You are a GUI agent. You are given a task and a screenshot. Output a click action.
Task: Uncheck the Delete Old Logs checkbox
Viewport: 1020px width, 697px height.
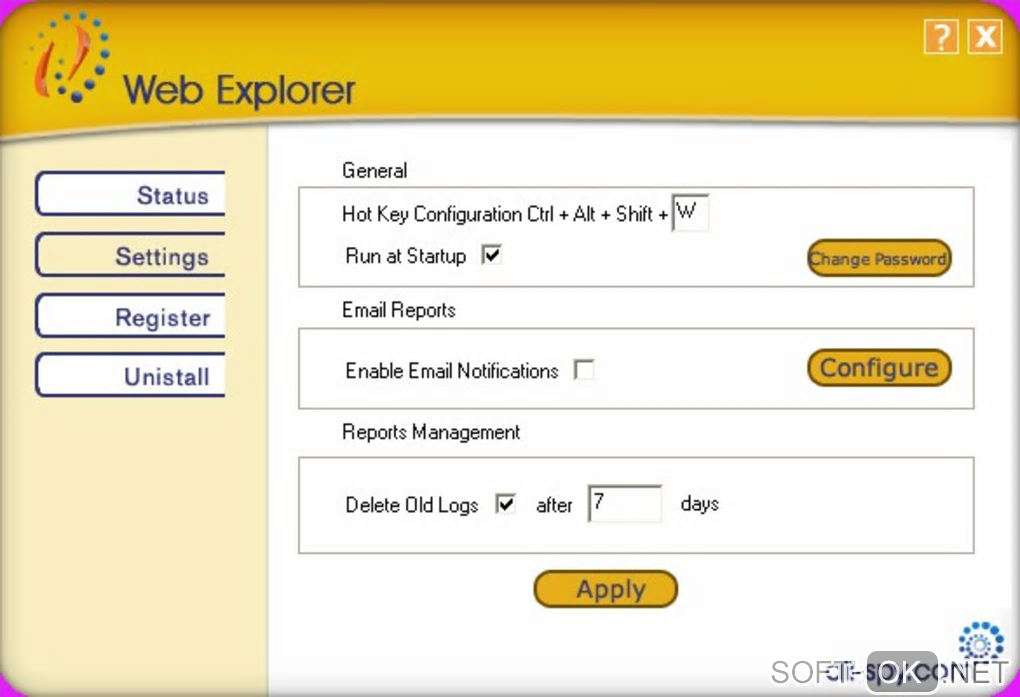pyautogui.click(x=505, y=504)
